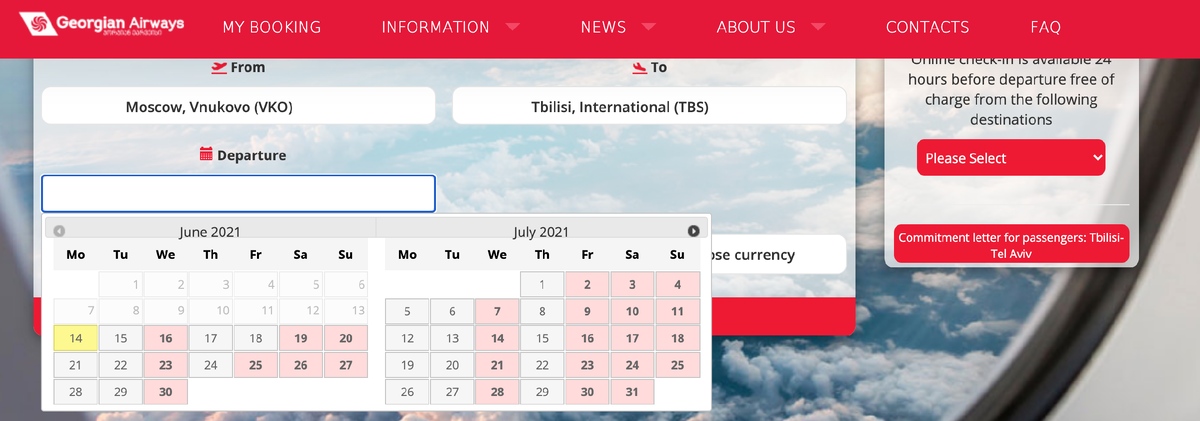1200x421 pixels.
Task: Pick June 15 in calendar
Action: pyautogui.click(x=121, y=338)
